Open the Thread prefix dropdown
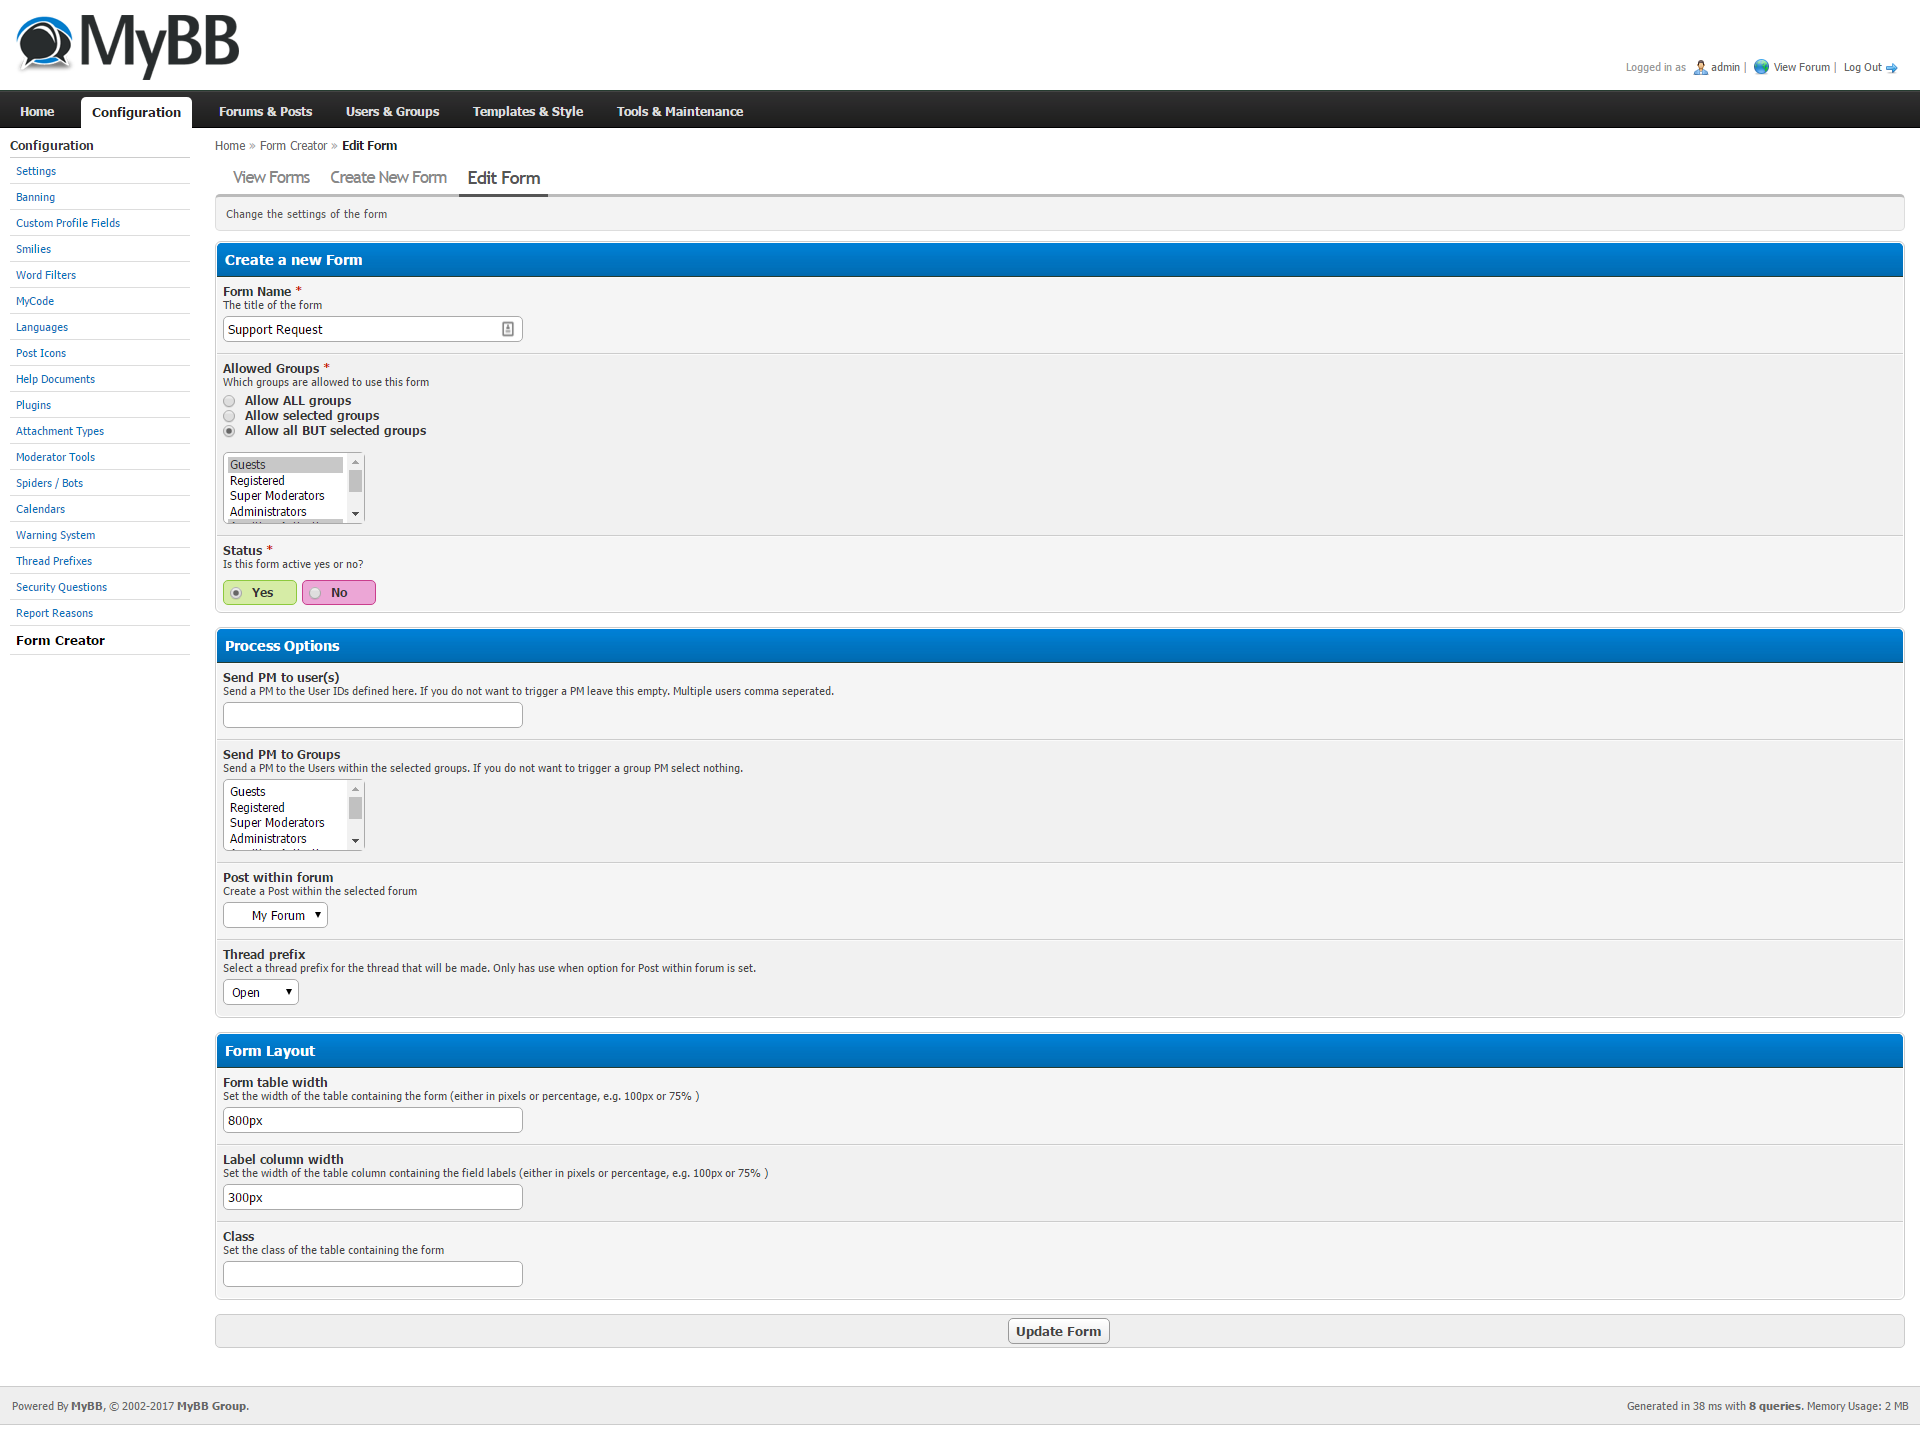Screen dimensions: 1920x1445 pos(260,992)
